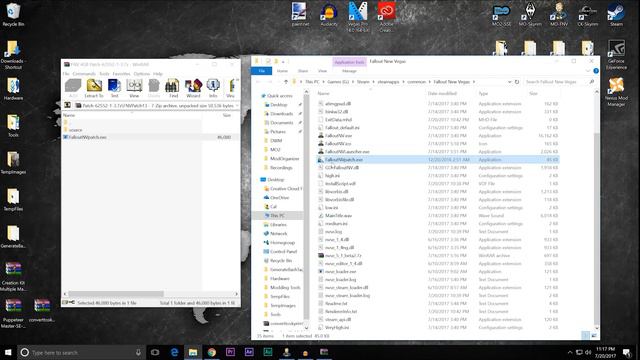Open the Creation Kit archive on desktop

13,276
